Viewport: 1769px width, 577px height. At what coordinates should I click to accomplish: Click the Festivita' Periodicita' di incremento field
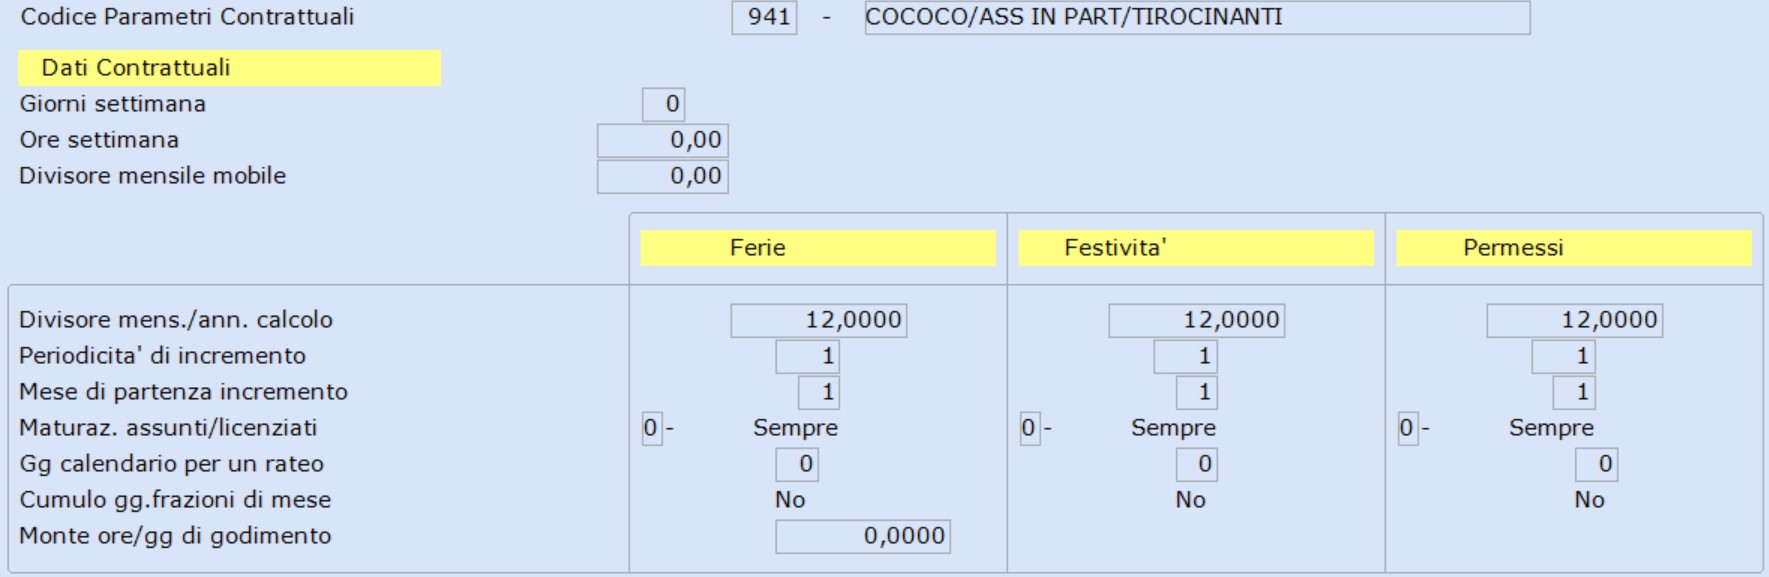(x=1186, y=356)
